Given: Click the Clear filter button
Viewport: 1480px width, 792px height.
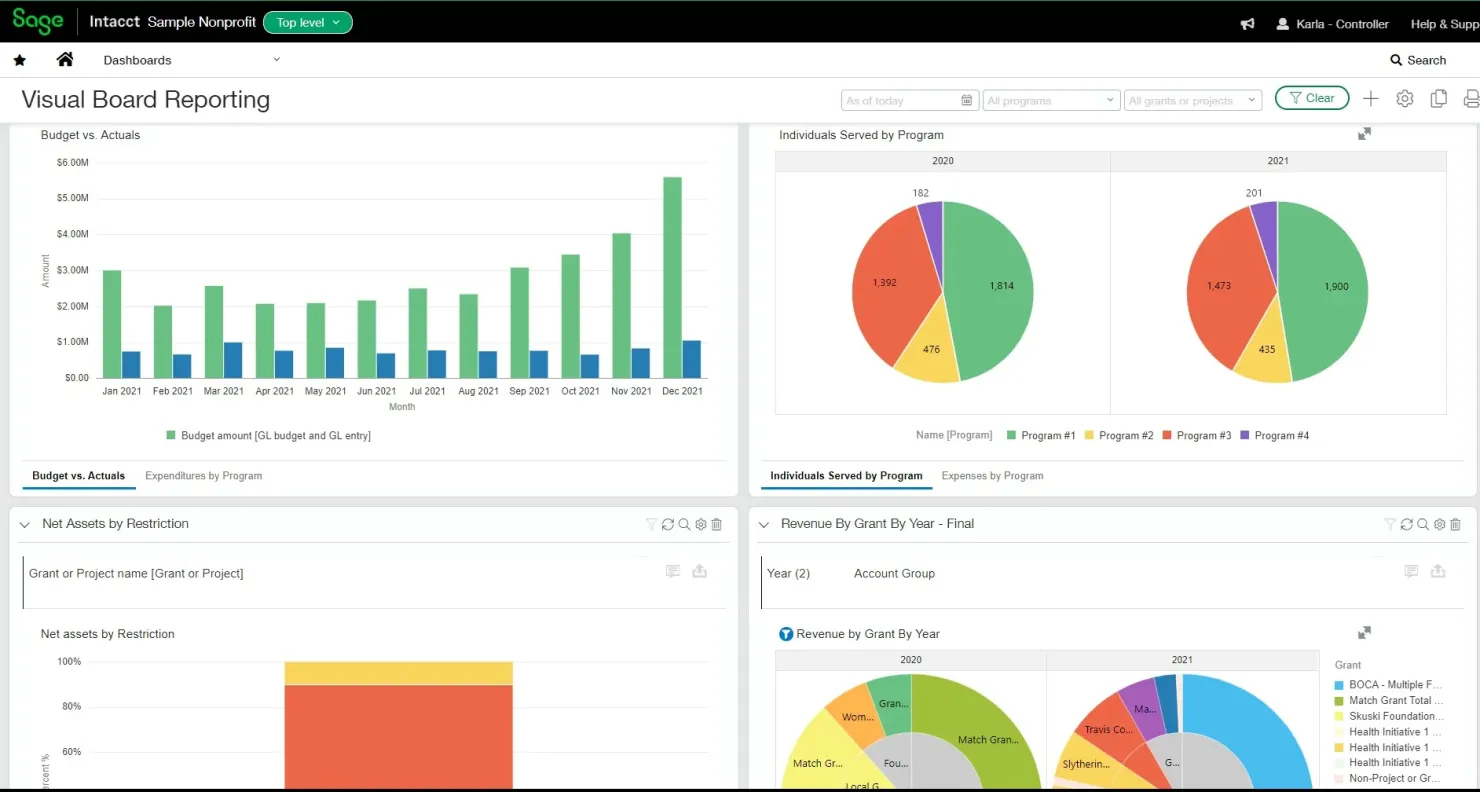Looking at the screenshot, I should [x=1311, y=98].
